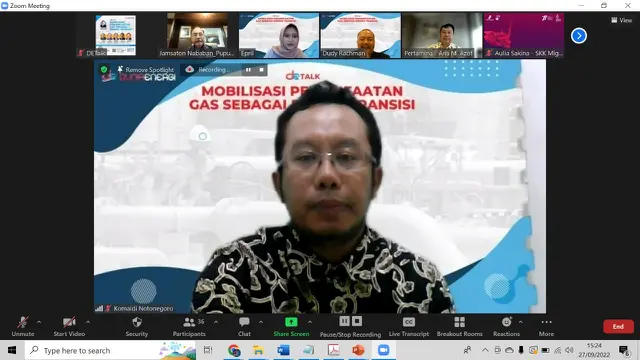Click the red End meeting button
Viewport: 640px width, 360px height.
tap(618, 327)
